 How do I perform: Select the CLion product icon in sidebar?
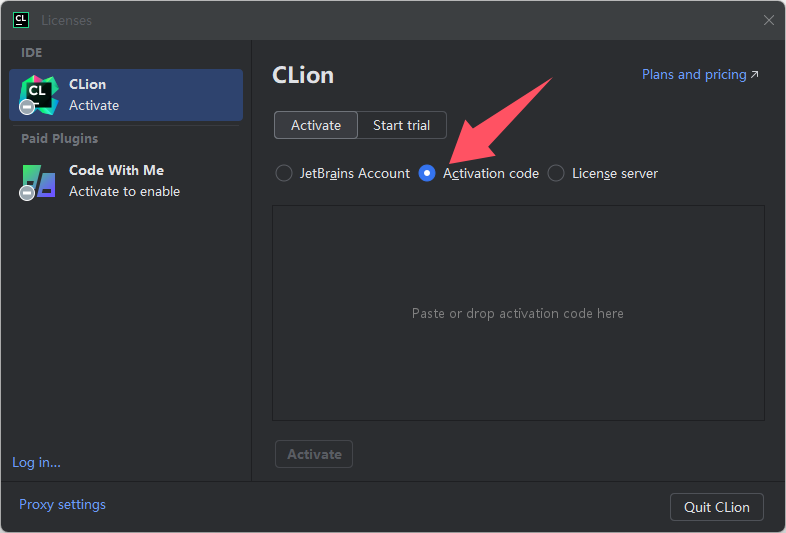(x=39, y=95)
